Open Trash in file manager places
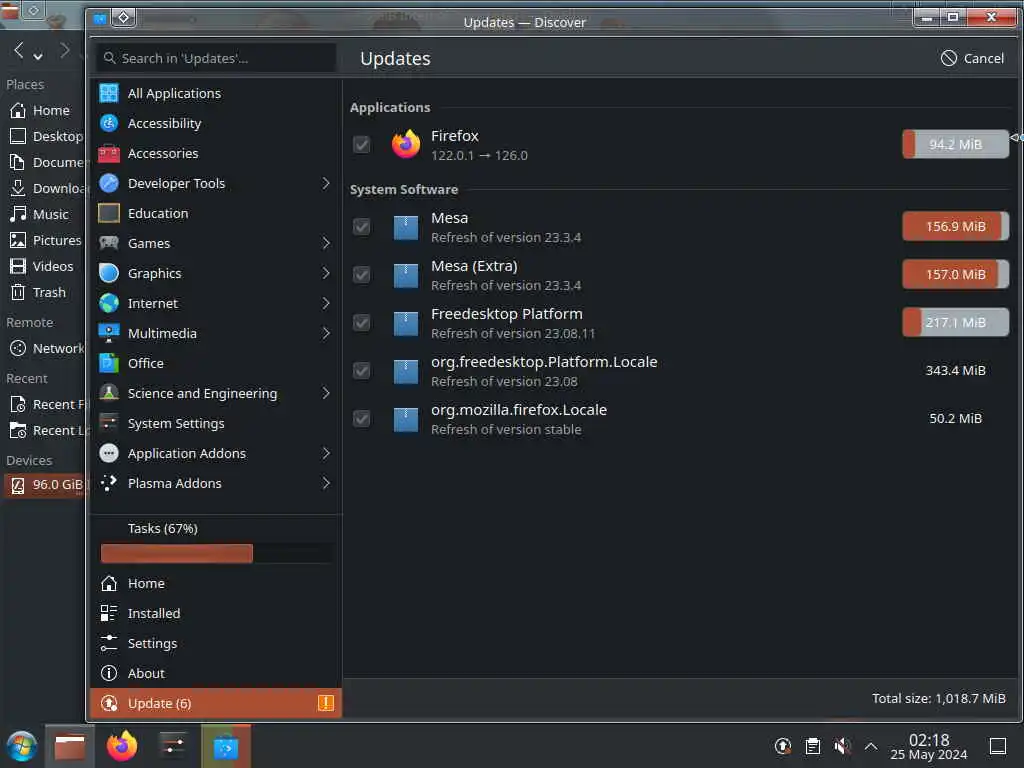This screenshot has height=768, width=1024. pyautogui.click(x=43, y=293)
